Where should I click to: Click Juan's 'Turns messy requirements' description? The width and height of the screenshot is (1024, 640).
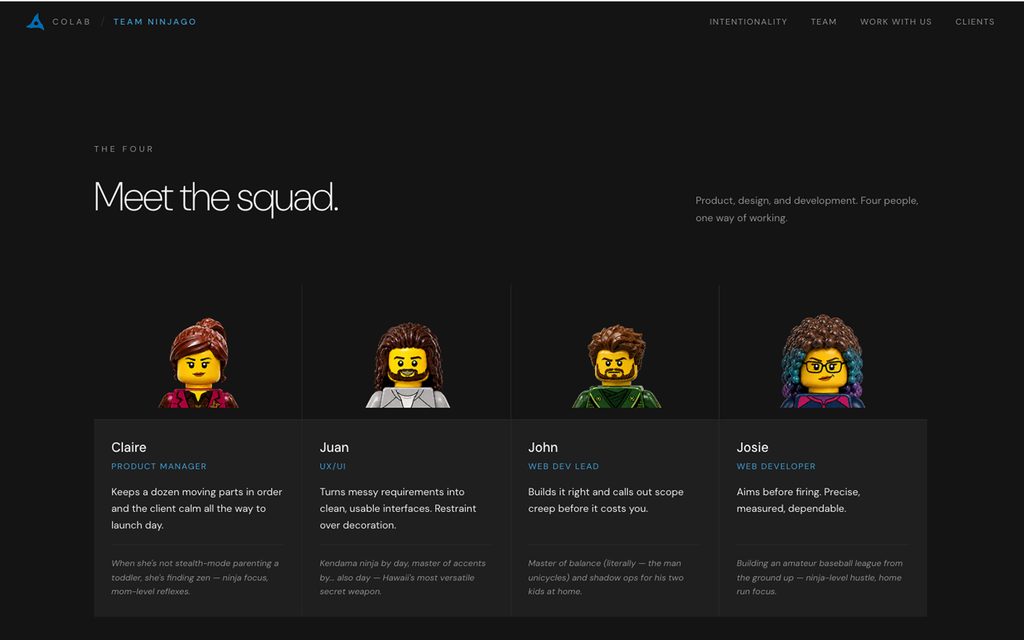[x=398, y=508]
